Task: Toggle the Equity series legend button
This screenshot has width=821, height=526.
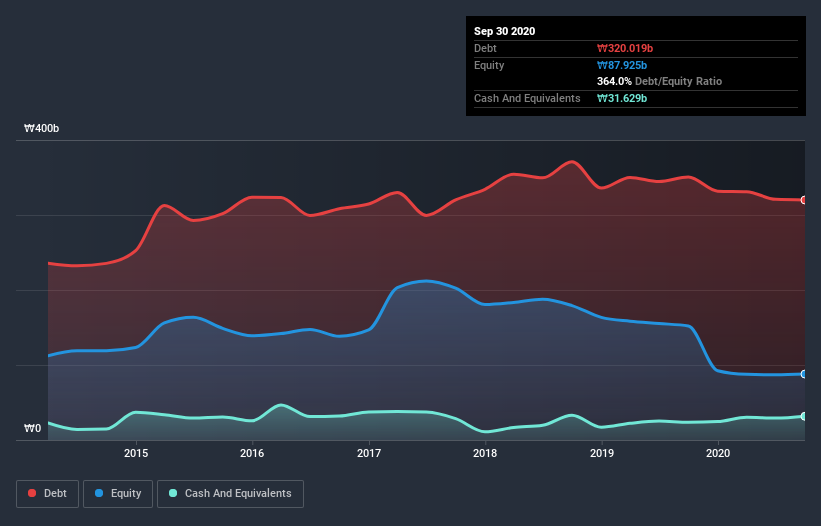Action: point(118,494)
